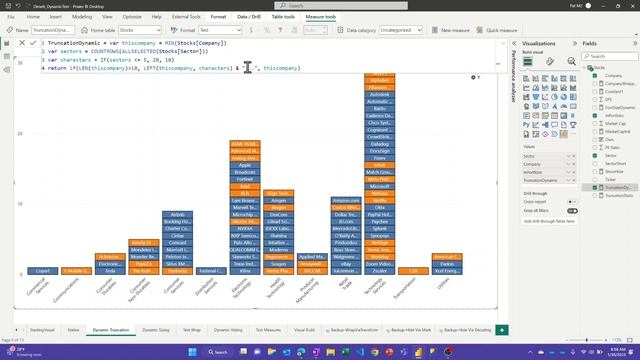This screenshot has width=640, height=360.
Task: Open the Table tools ribbon tab
Action: [283, 17]
